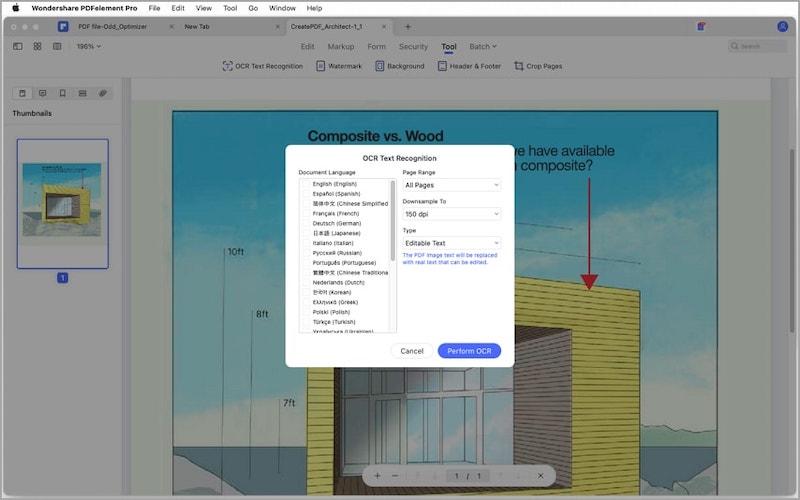This screenshot has width=800, height=500.
Task: Select the page 1 thumbnail
Action: point(63,204)
